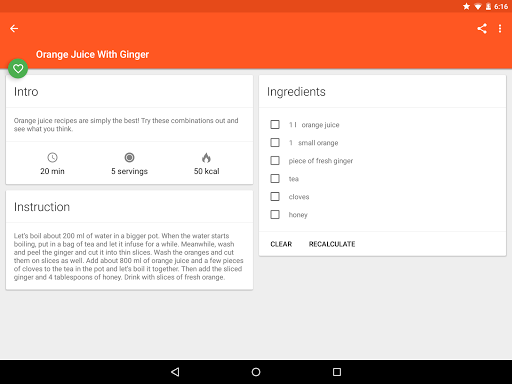Image resolution: width=512 pixels, height=384 pixels.
Task: Tap the 6:16 clock in status bar
Action: pos(501,6)
